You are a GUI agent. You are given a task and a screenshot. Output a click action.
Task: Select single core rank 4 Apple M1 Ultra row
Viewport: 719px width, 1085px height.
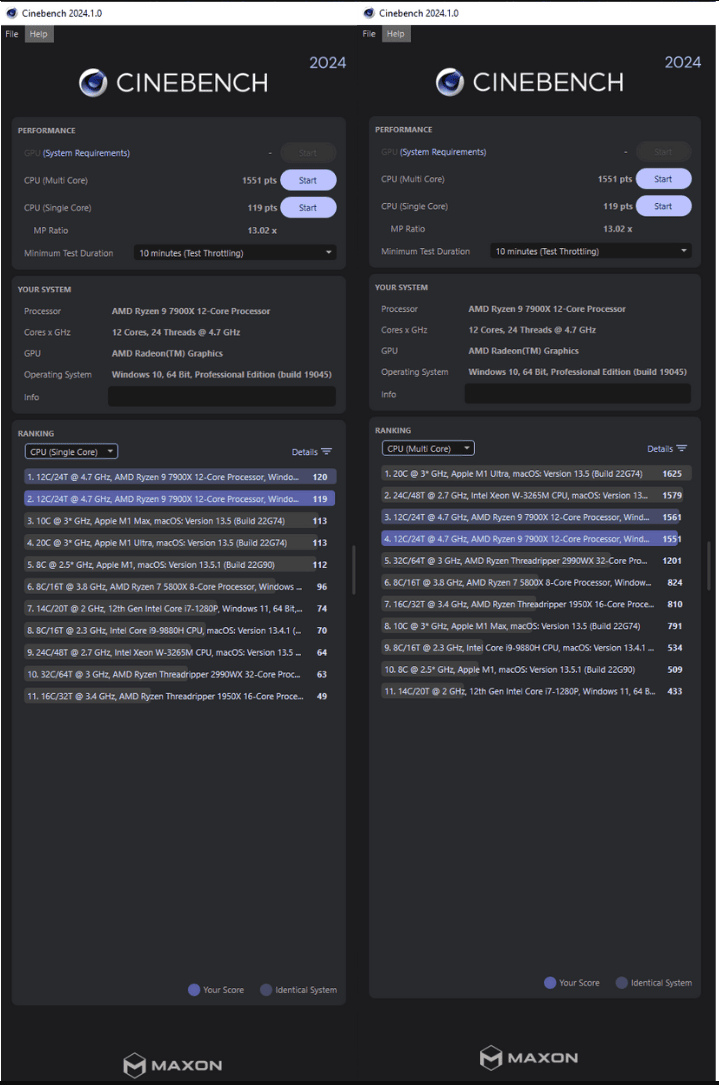pos(180,542)
